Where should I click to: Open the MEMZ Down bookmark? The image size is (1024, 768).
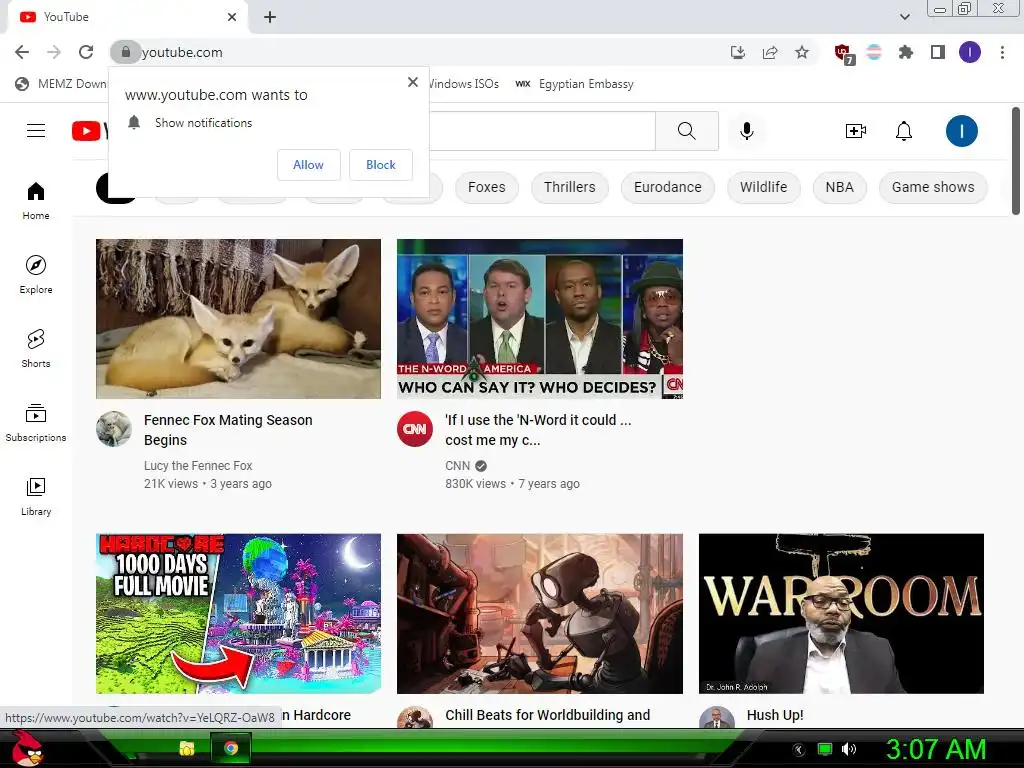tap(61, 84)
